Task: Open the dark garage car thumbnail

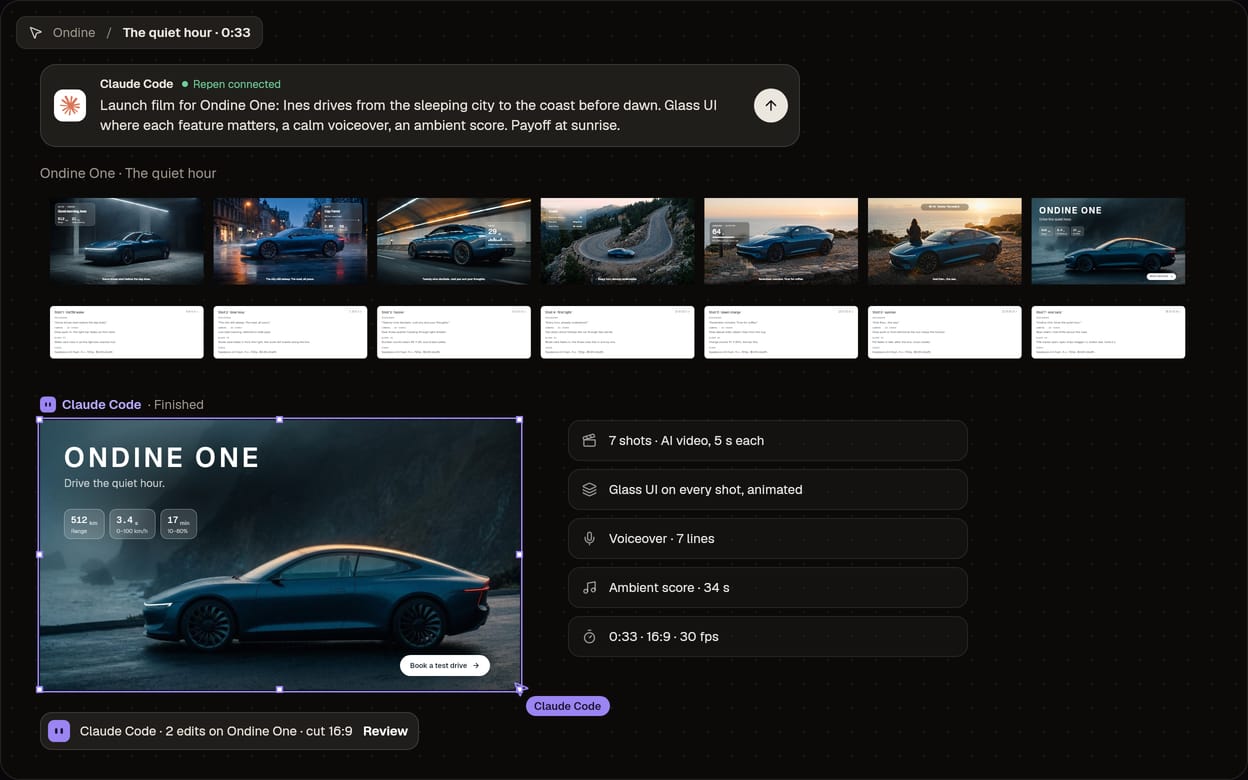Action: 127,241
